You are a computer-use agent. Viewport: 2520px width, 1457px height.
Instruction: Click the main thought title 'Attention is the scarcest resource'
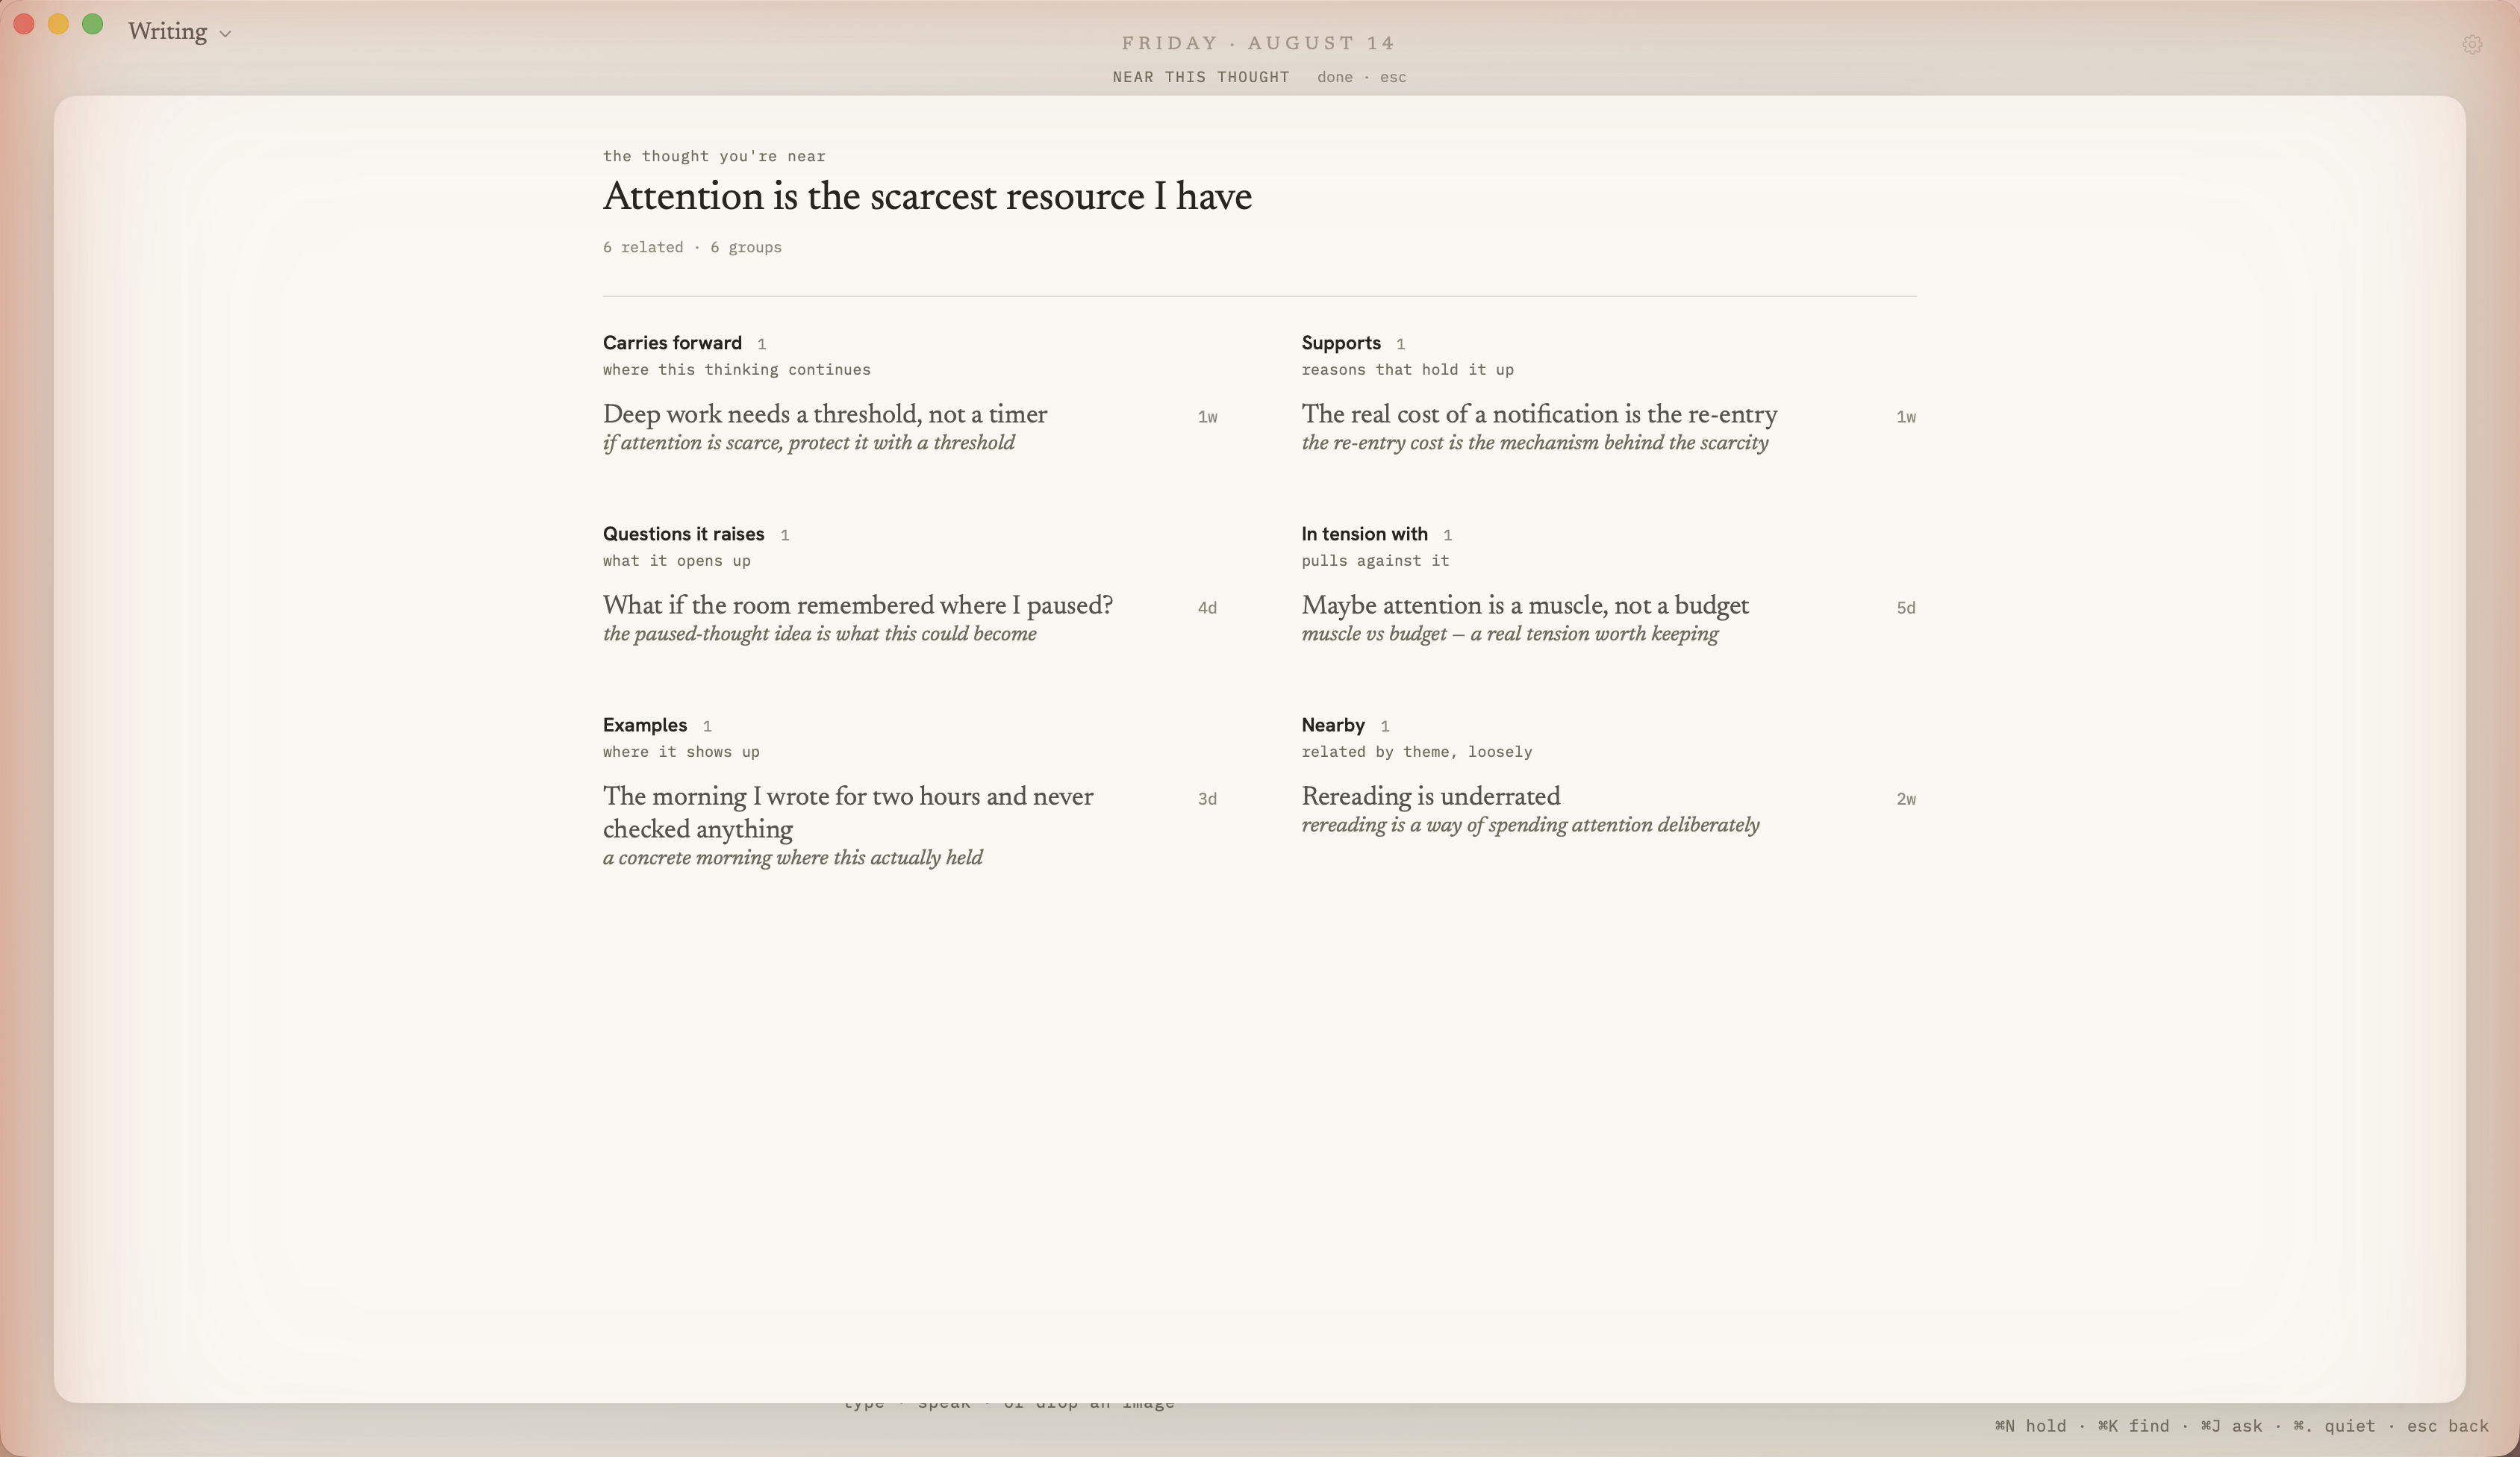(927, 196)
